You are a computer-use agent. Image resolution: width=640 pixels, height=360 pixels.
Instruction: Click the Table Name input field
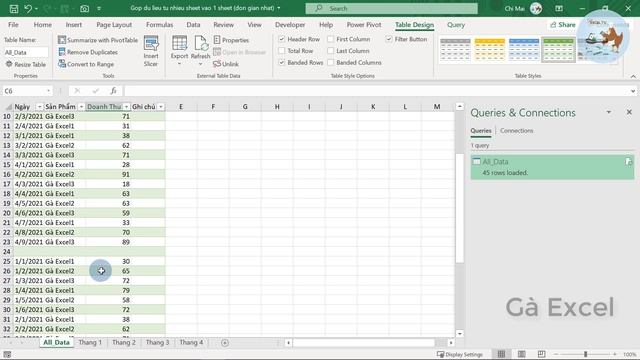point(26,52)
